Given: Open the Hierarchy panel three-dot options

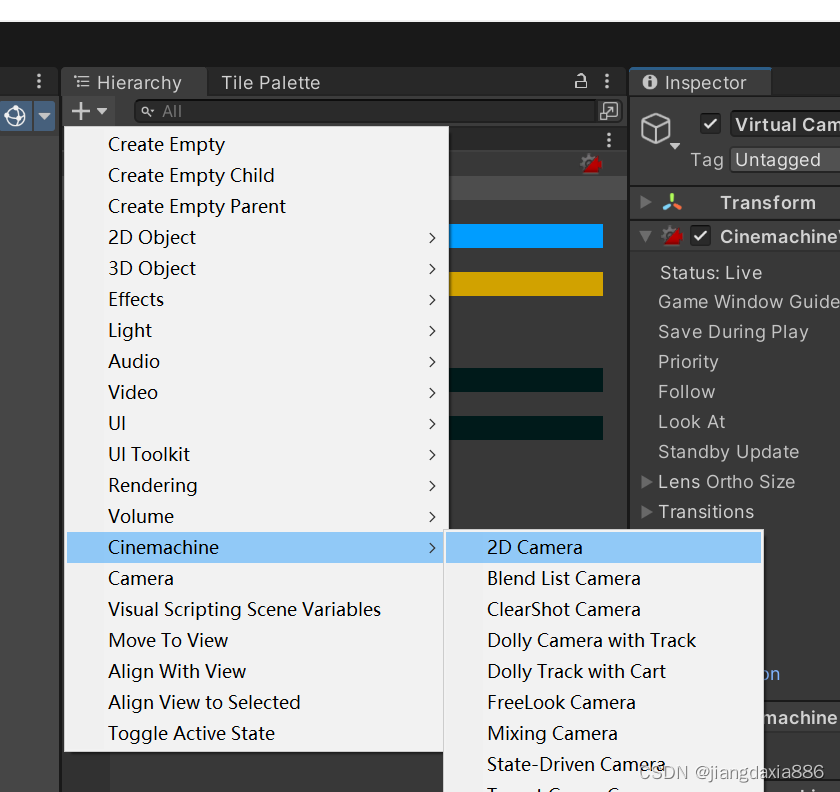Looking at the screenshot, I should (x=607, y=81).
